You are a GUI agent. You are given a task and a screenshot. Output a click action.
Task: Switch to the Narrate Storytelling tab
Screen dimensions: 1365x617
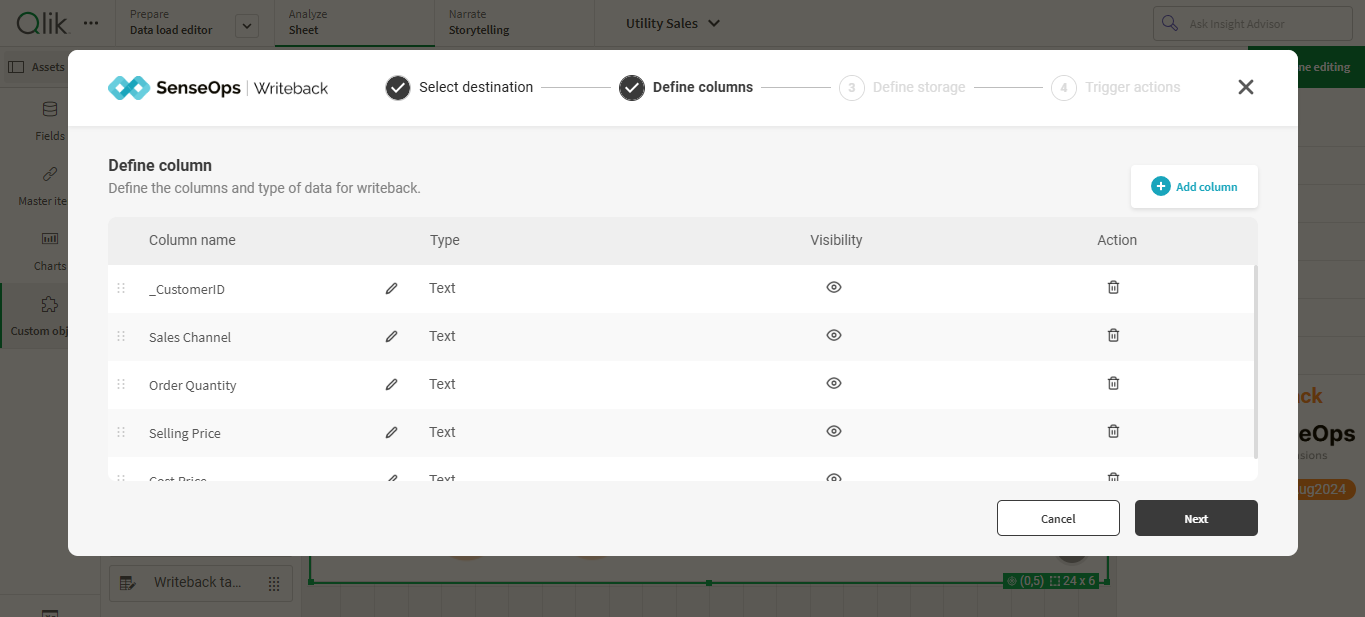point(514,23)
